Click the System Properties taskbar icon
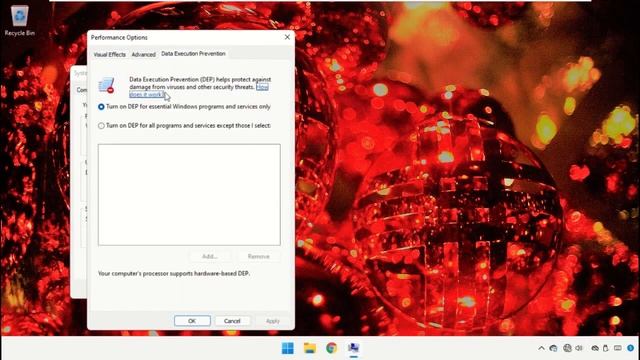Image resolution: width=640 pixels, height=360 pixels. pyautogui.click(x=353, y=348)
